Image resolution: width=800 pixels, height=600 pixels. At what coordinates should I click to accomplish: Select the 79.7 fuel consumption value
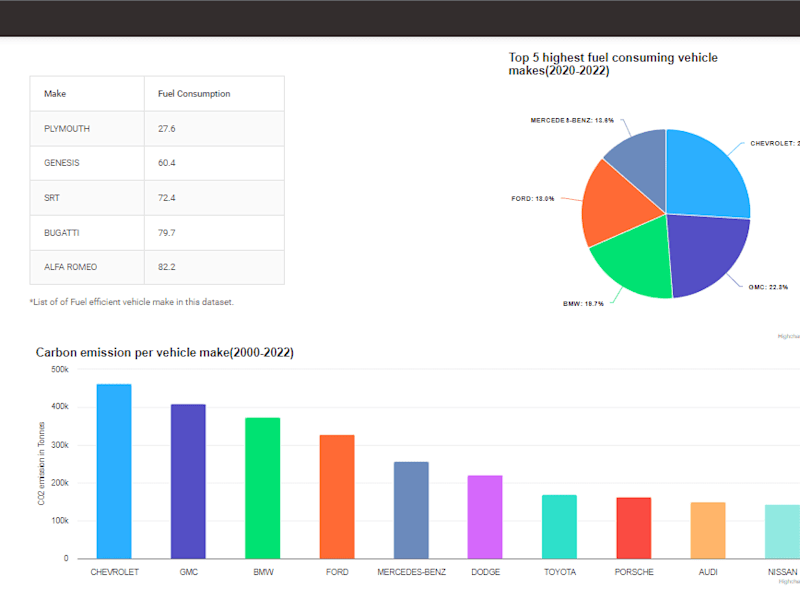click(214, 233)
